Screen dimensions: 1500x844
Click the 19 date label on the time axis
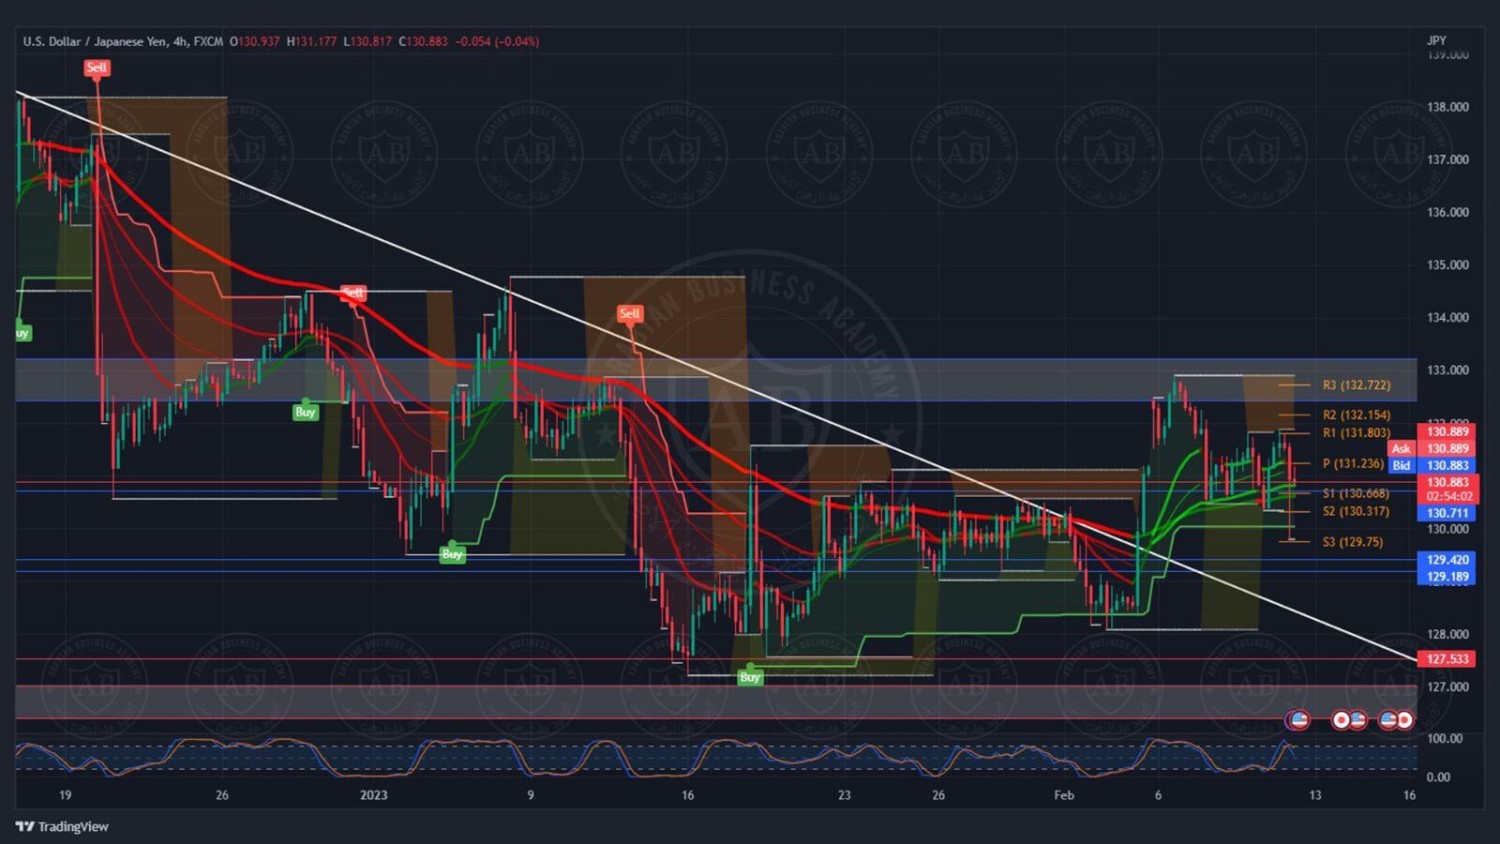65,796
